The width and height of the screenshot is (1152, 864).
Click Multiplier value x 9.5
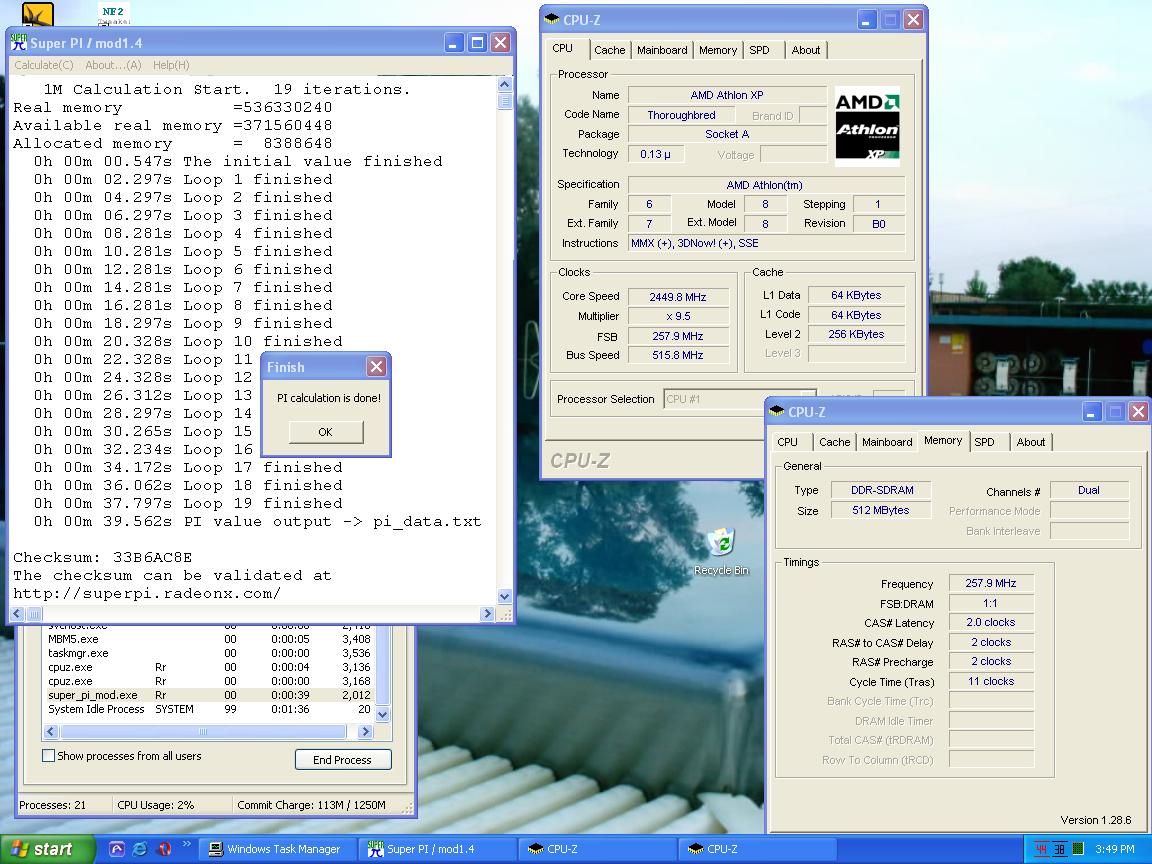pos(677,316)
